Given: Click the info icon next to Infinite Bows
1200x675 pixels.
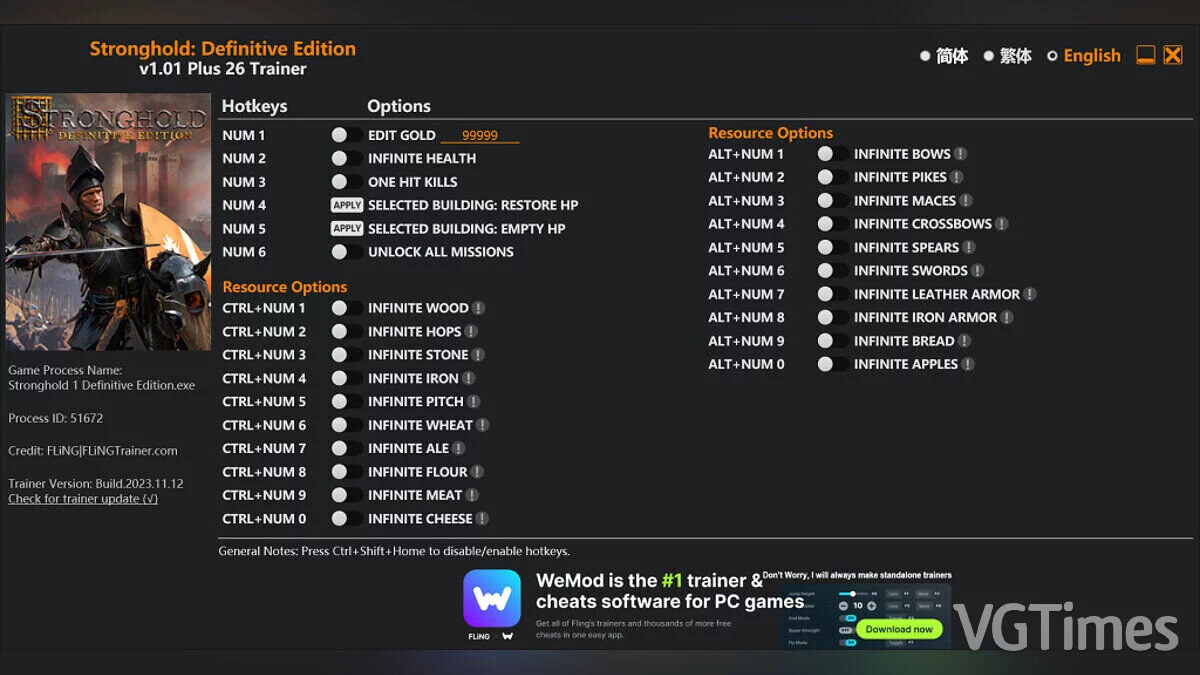Looking at the screenshot, I should pos(960,154).
